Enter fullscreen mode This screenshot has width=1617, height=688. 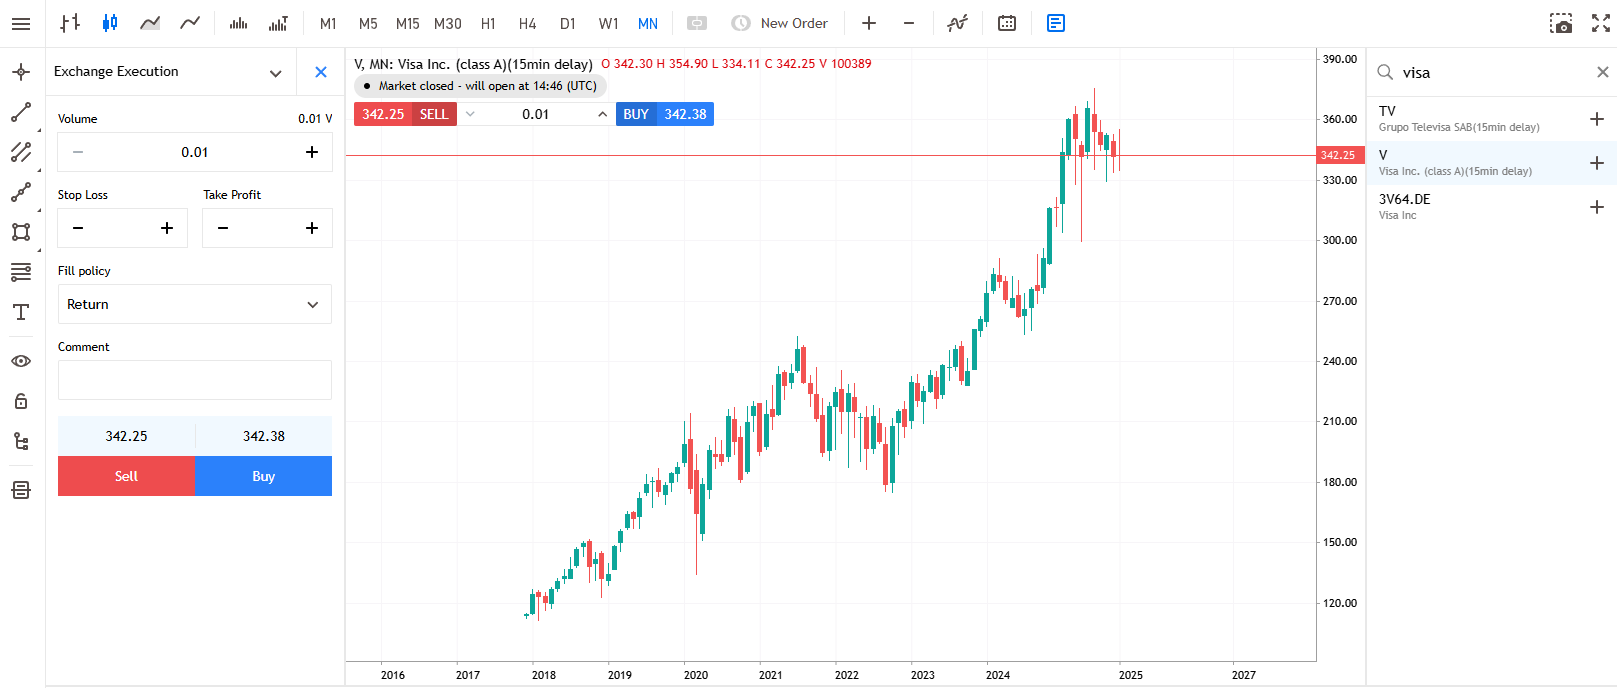(x=1601, y=23)
